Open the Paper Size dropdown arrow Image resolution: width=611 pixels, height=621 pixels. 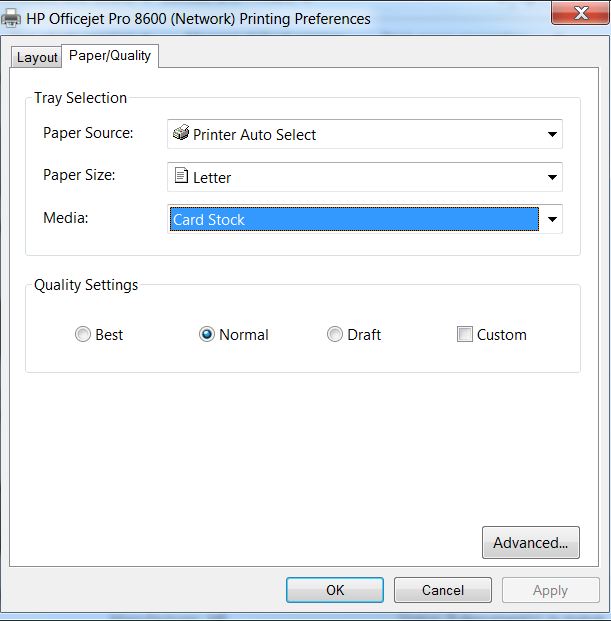pos(552,177)
